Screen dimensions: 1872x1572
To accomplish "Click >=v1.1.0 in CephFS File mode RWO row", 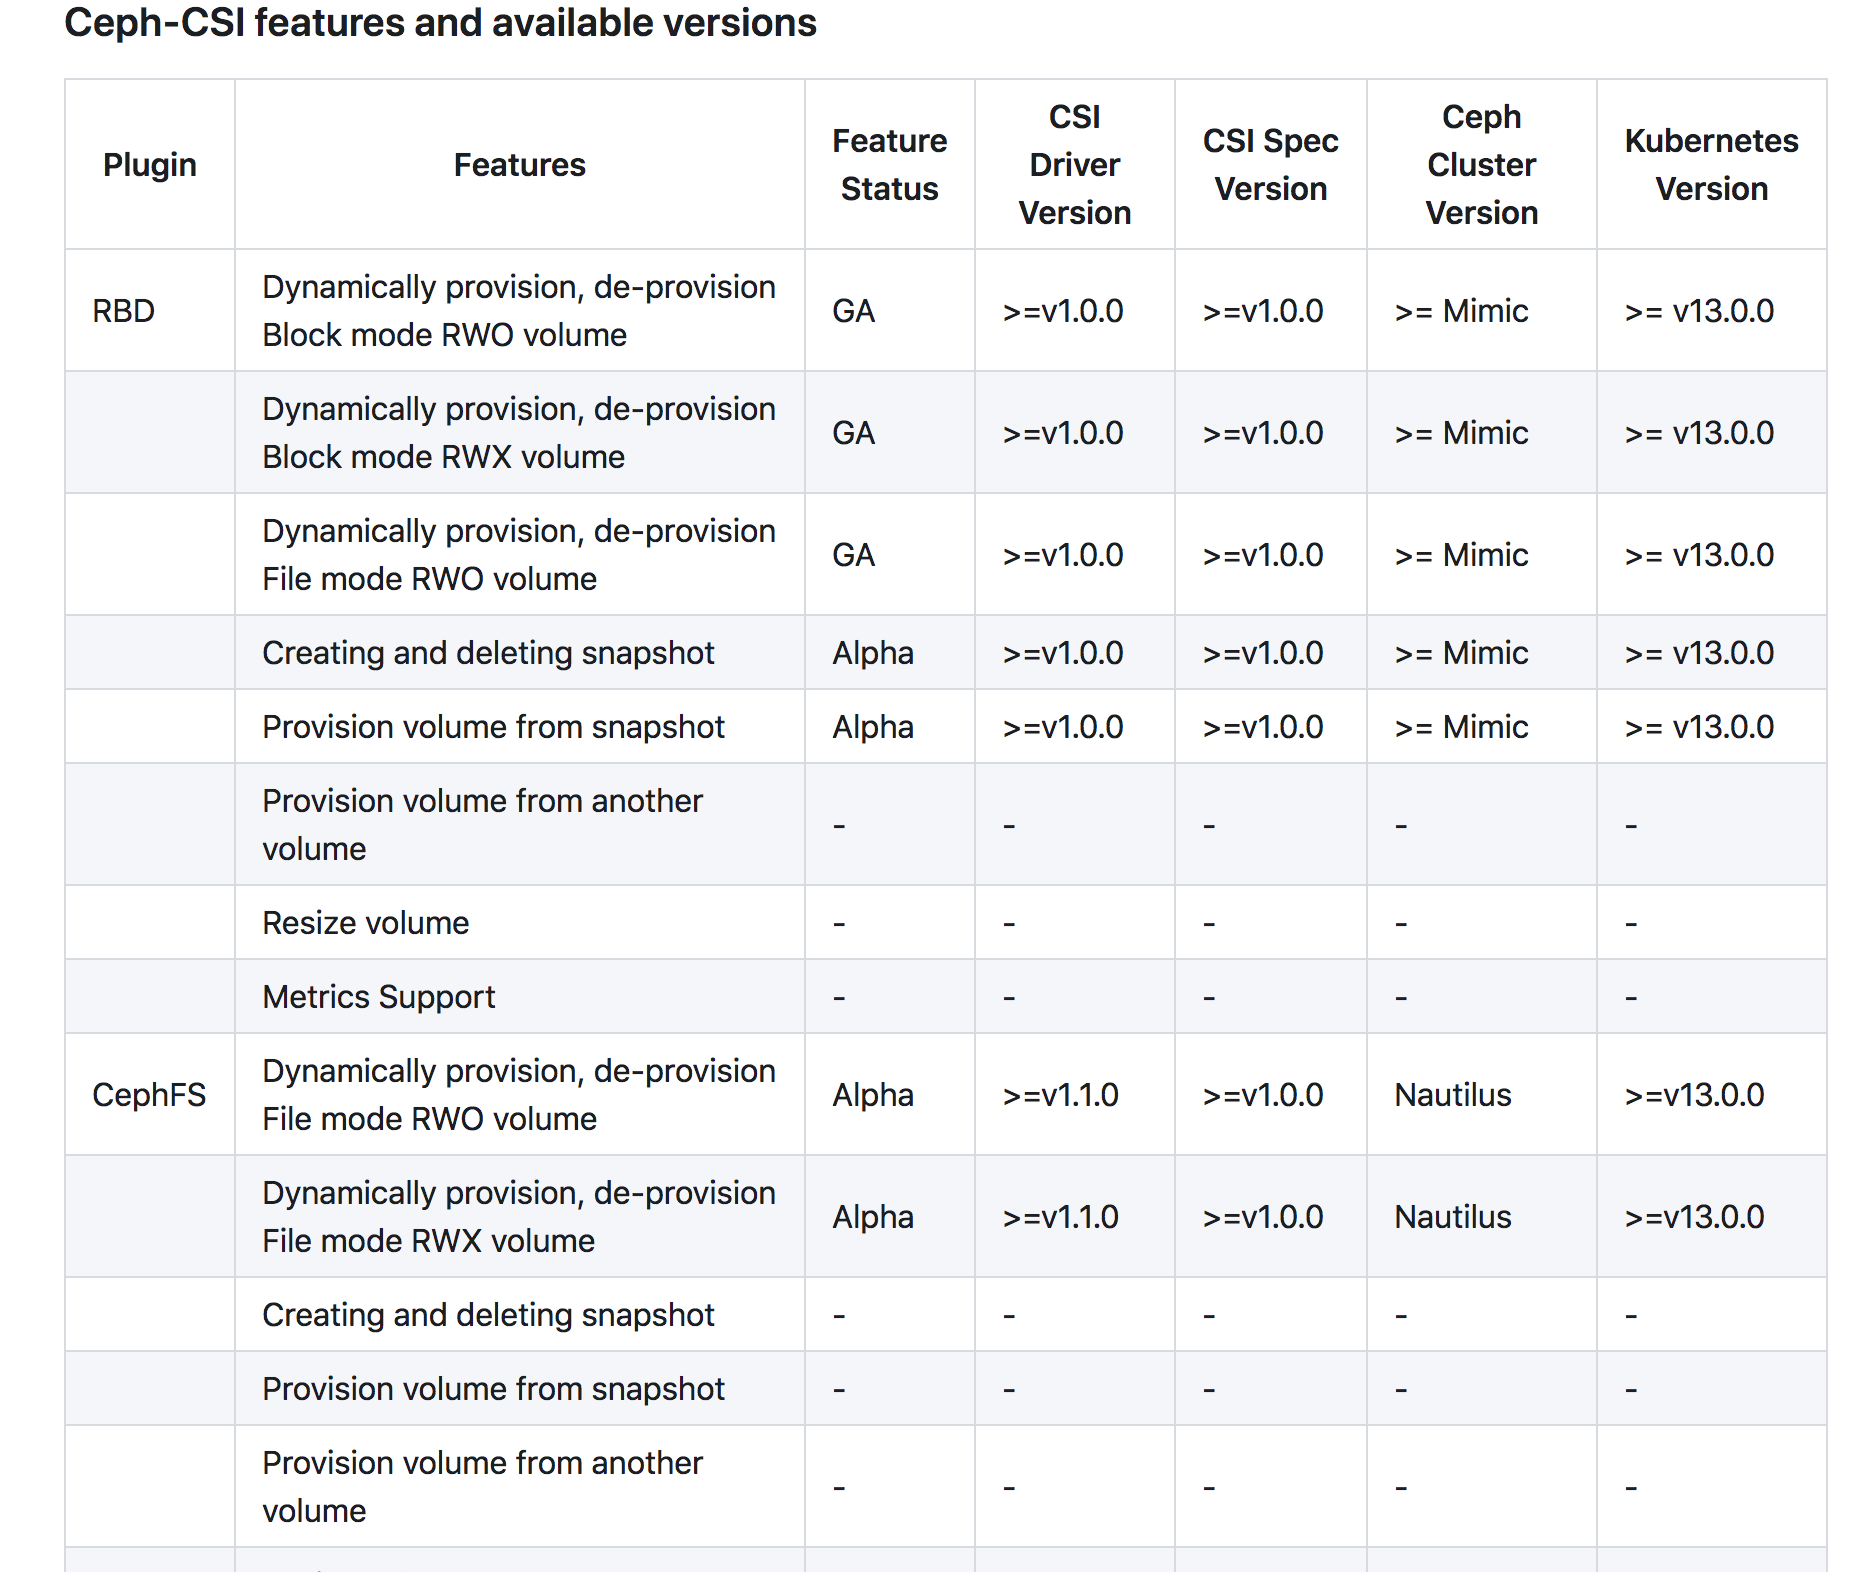I will pos(1060,1095).
